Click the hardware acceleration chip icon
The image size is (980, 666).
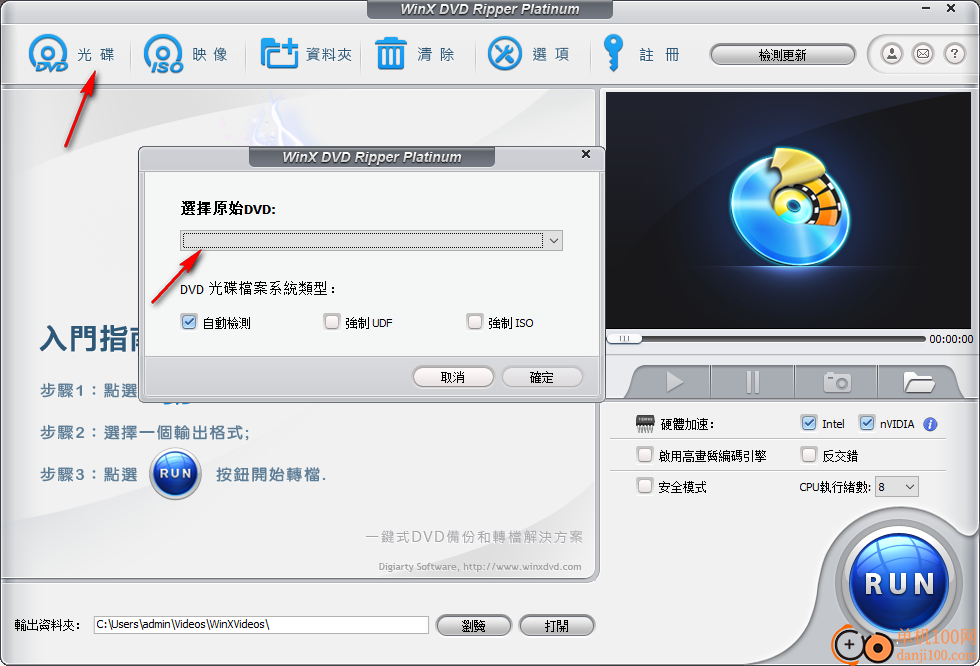(x=645, y=424)
